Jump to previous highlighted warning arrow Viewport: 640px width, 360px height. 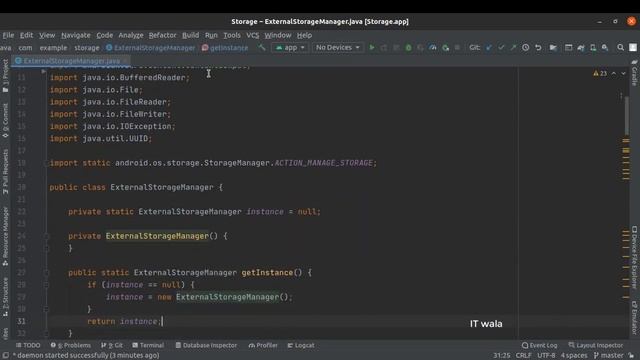(614, 73)
